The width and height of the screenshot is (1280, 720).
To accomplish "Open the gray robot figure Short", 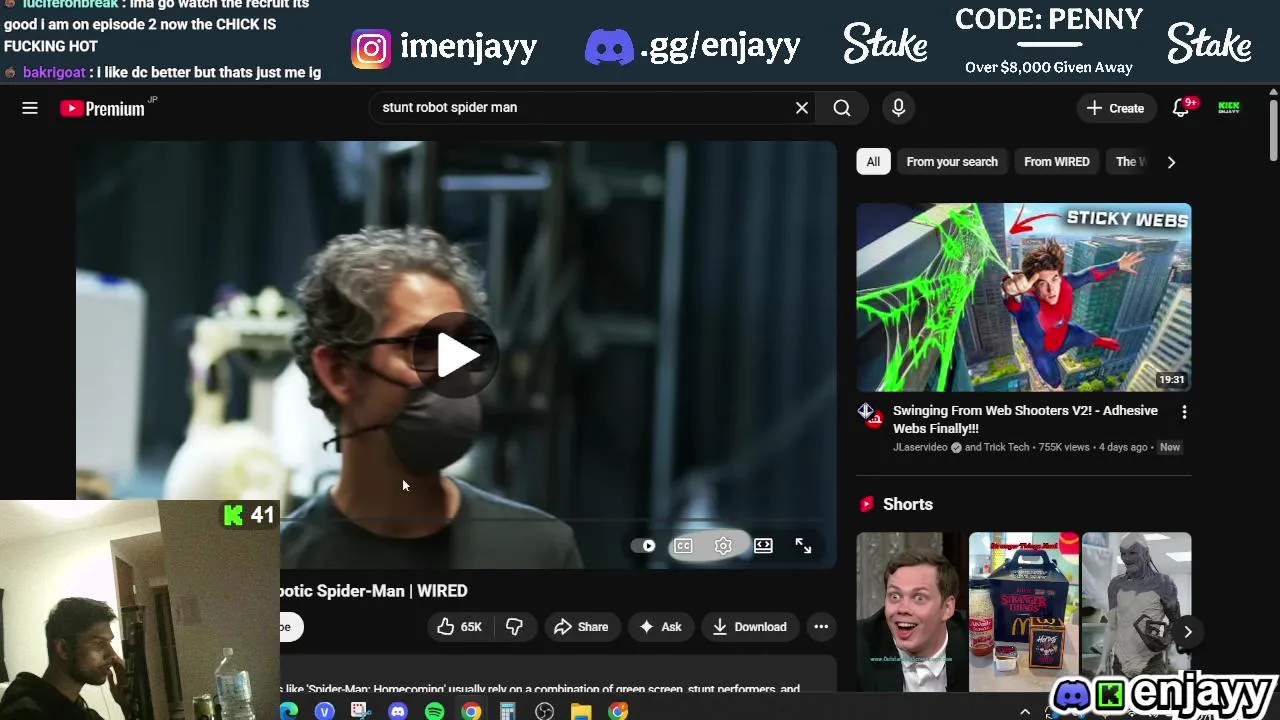I will click(x=1137, y=612).
